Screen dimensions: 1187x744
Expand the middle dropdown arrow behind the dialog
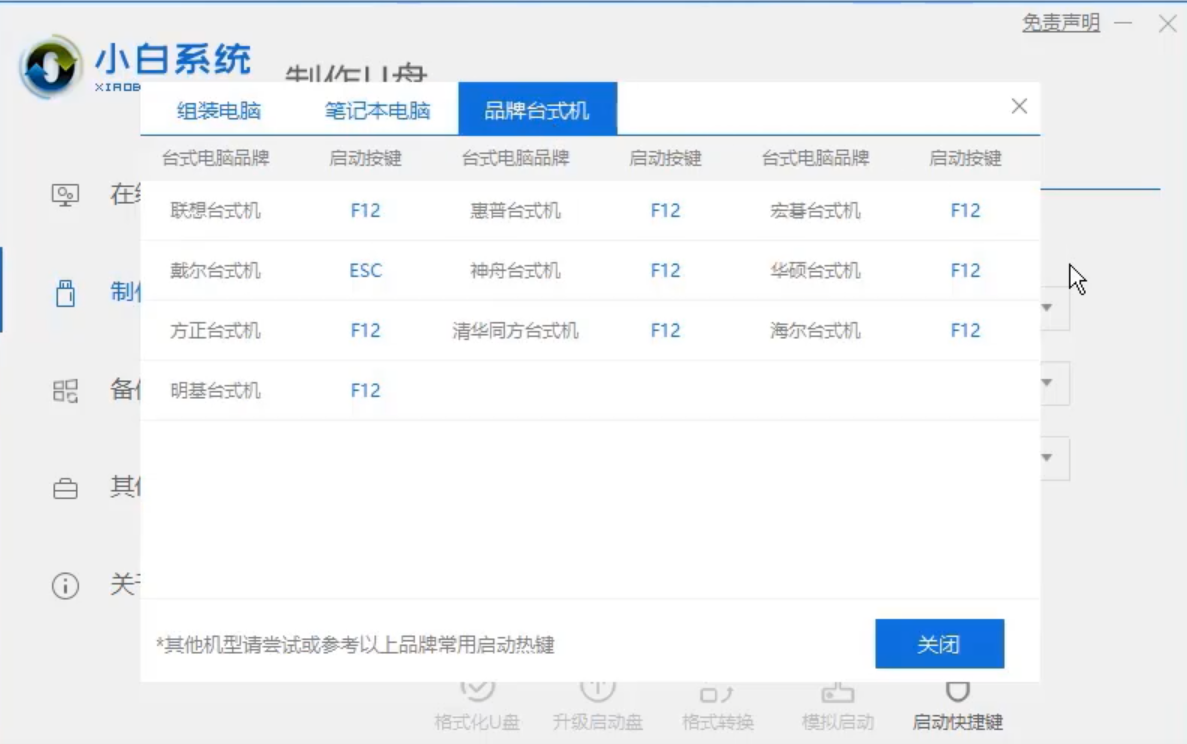coord(1047,382)
